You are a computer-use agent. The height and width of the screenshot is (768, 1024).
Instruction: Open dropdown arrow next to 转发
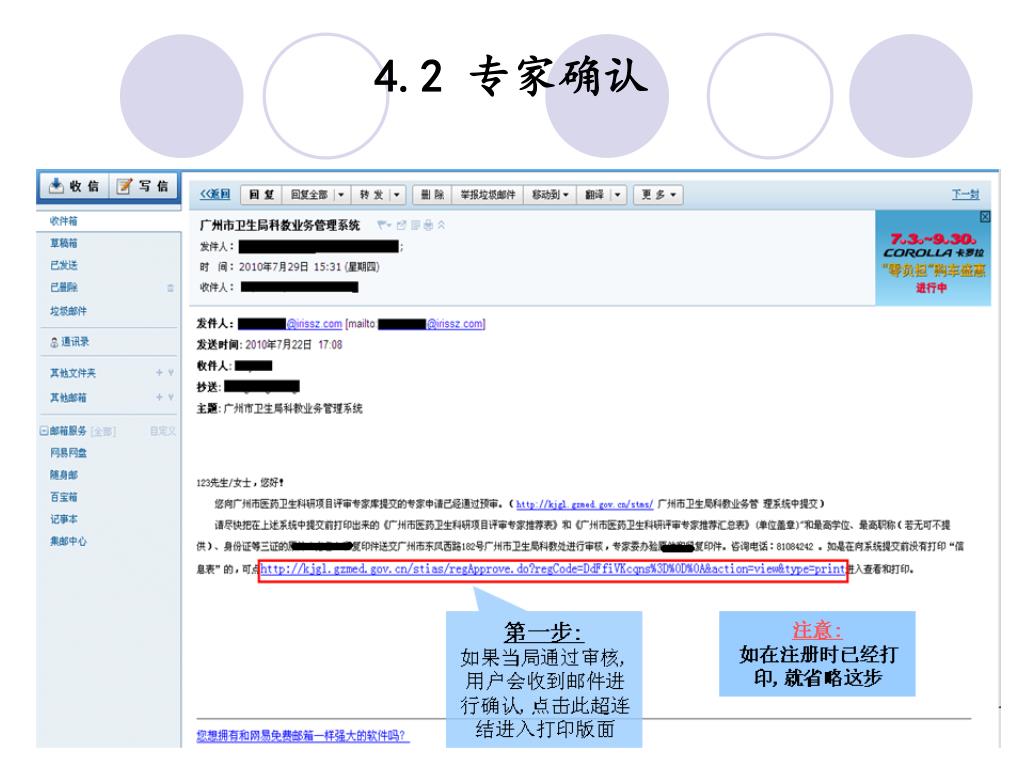click(x=396, y=195)
